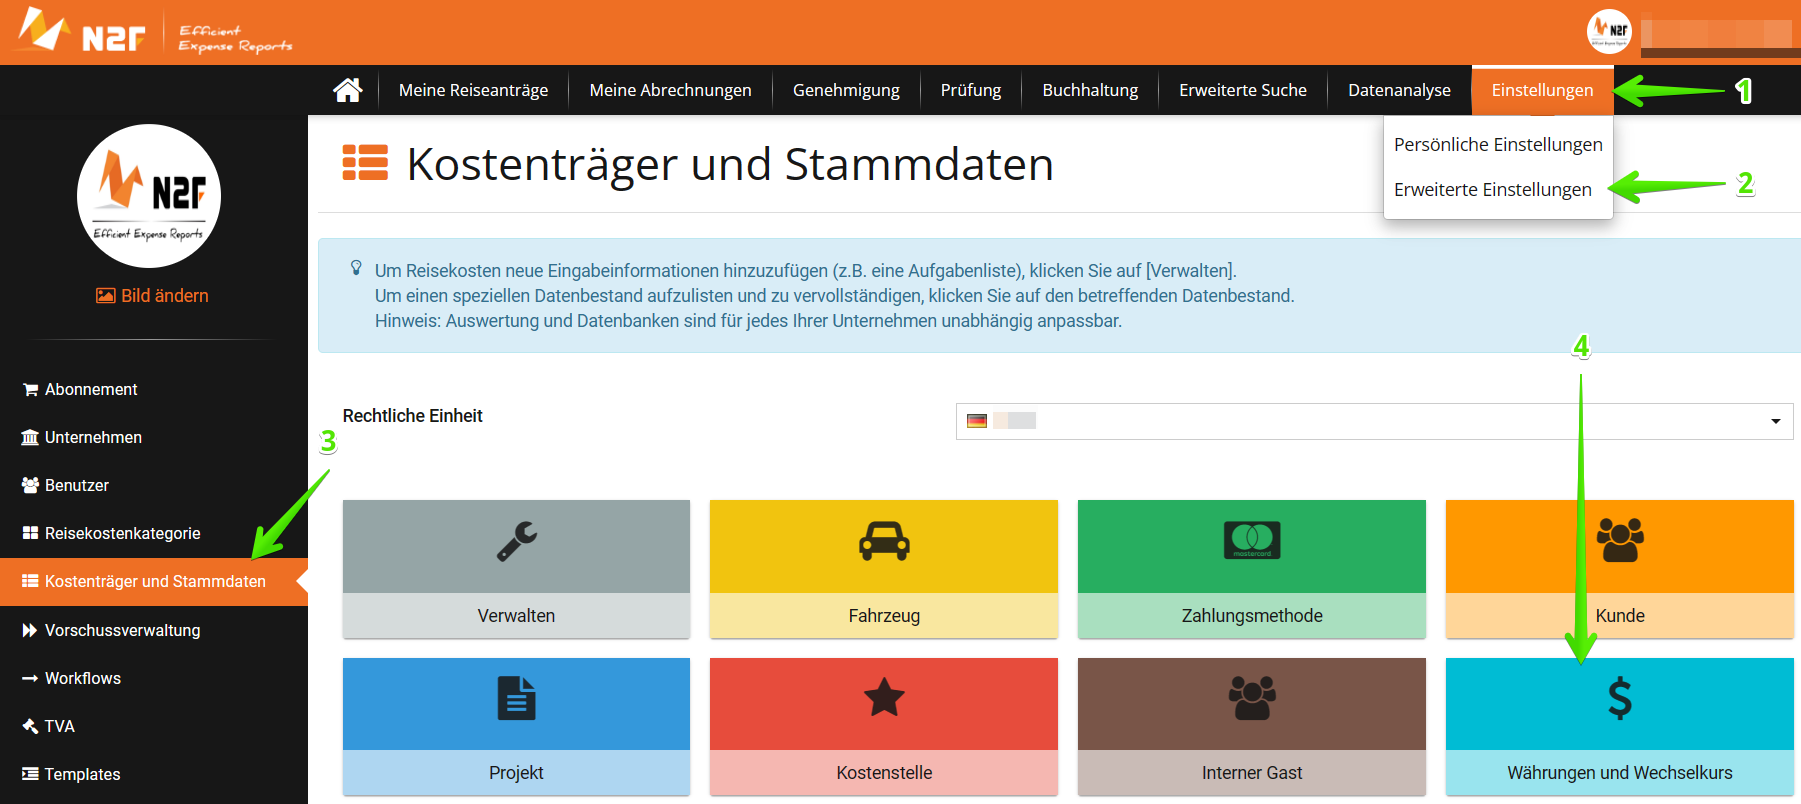Click the N2F logo in the header
The image size is (1801, 804).
[x=82, y=31]
